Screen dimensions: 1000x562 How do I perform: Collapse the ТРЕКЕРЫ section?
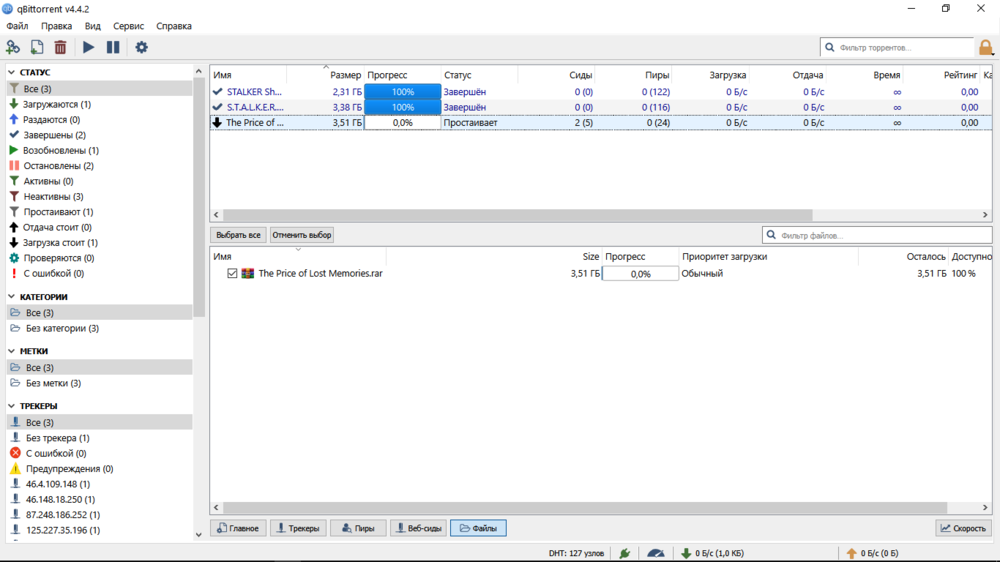pyautogui.click(x=12, y=406)
